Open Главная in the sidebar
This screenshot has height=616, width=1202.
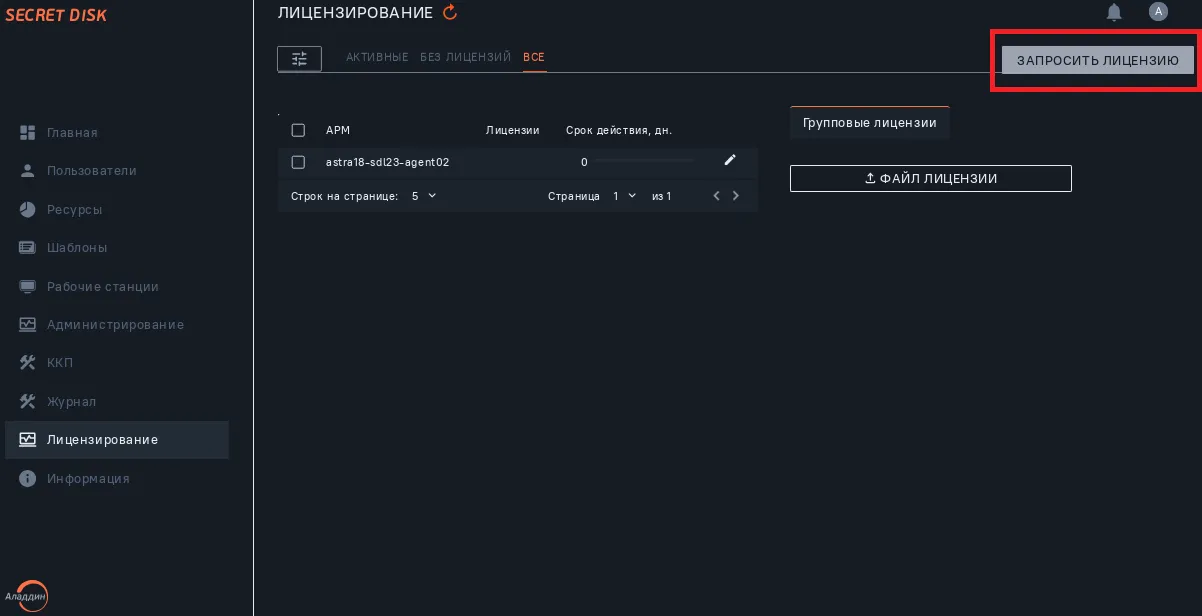pyautogui.click(x=116, y=133)
